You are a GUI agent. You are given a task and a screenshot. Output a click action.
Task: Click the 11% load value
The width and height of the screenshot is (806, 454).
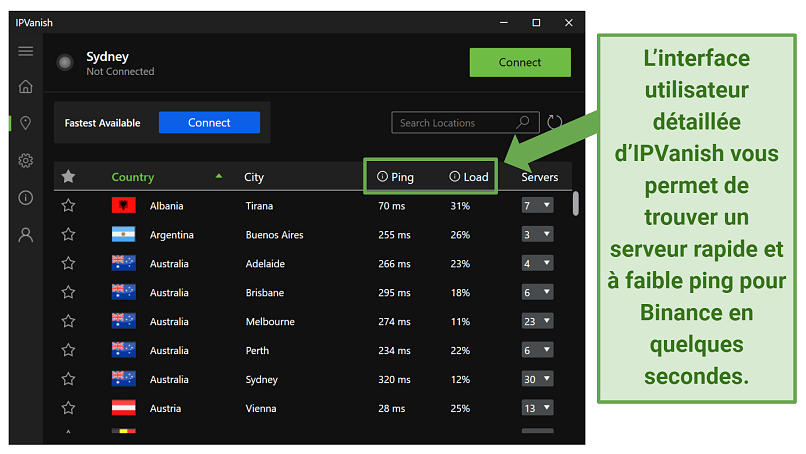tap(460, 321)
